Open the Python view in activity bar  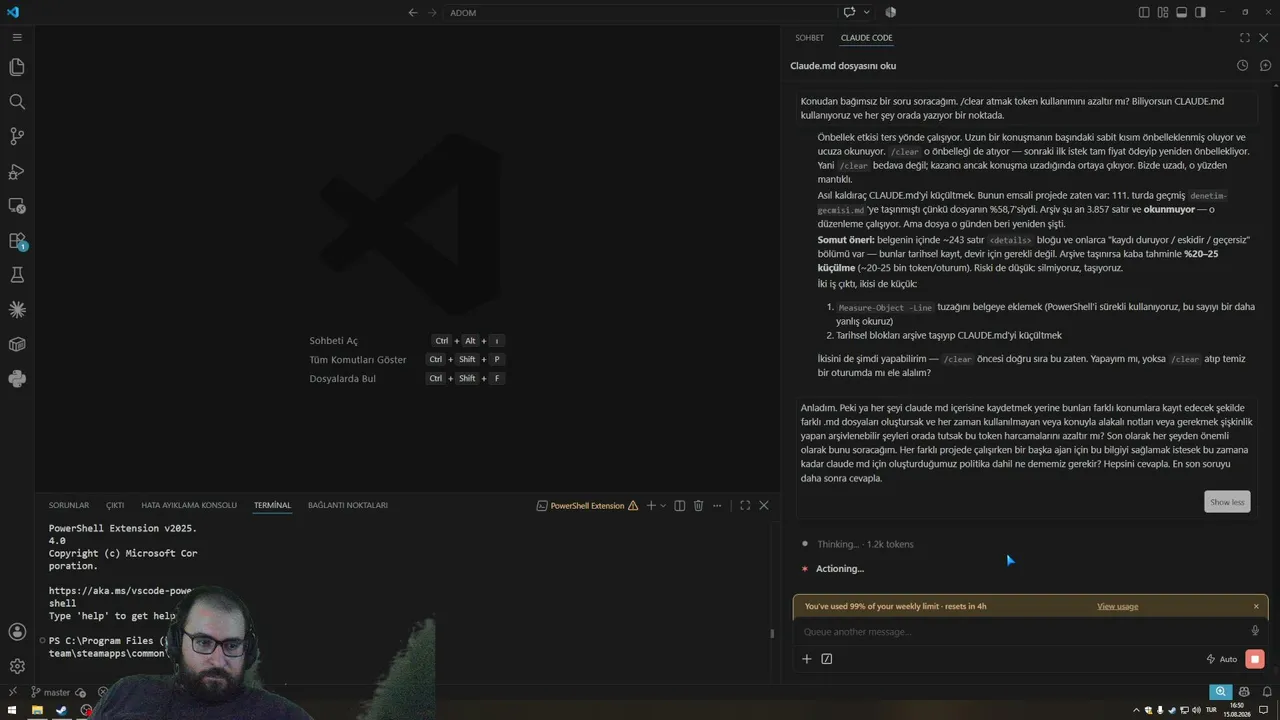coord(17,379)
